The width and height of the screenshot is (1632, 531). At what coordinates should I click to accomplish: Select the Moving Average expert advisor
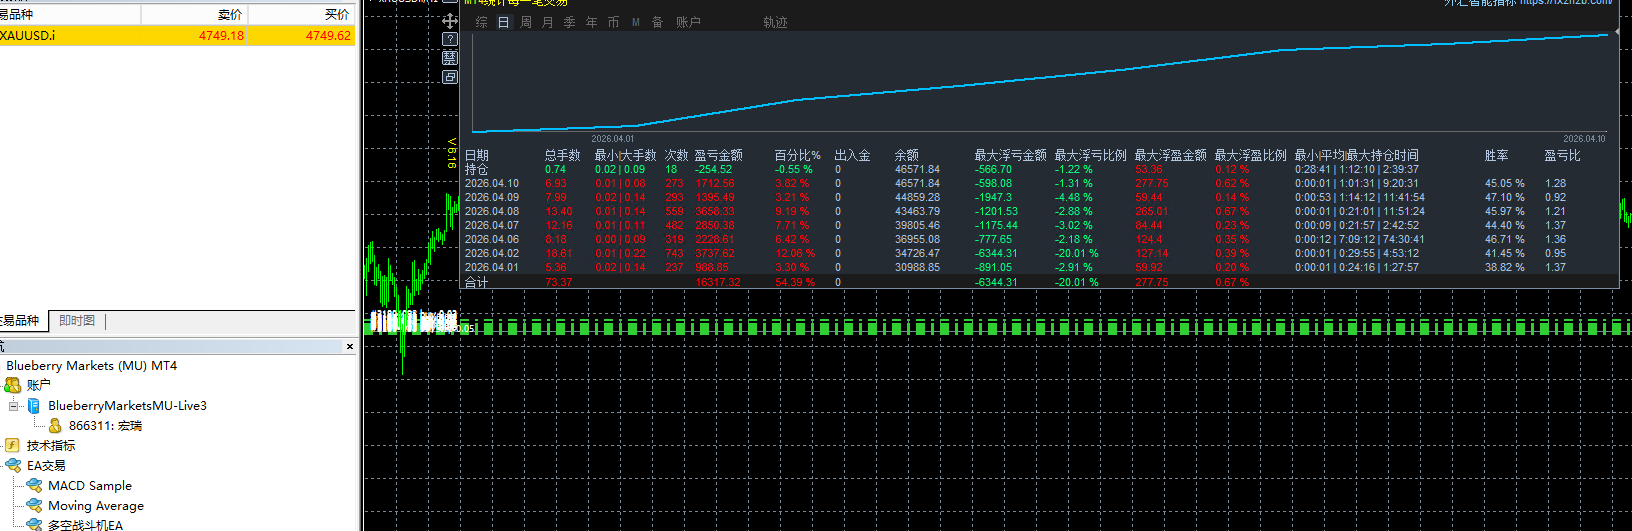point(95,506)
